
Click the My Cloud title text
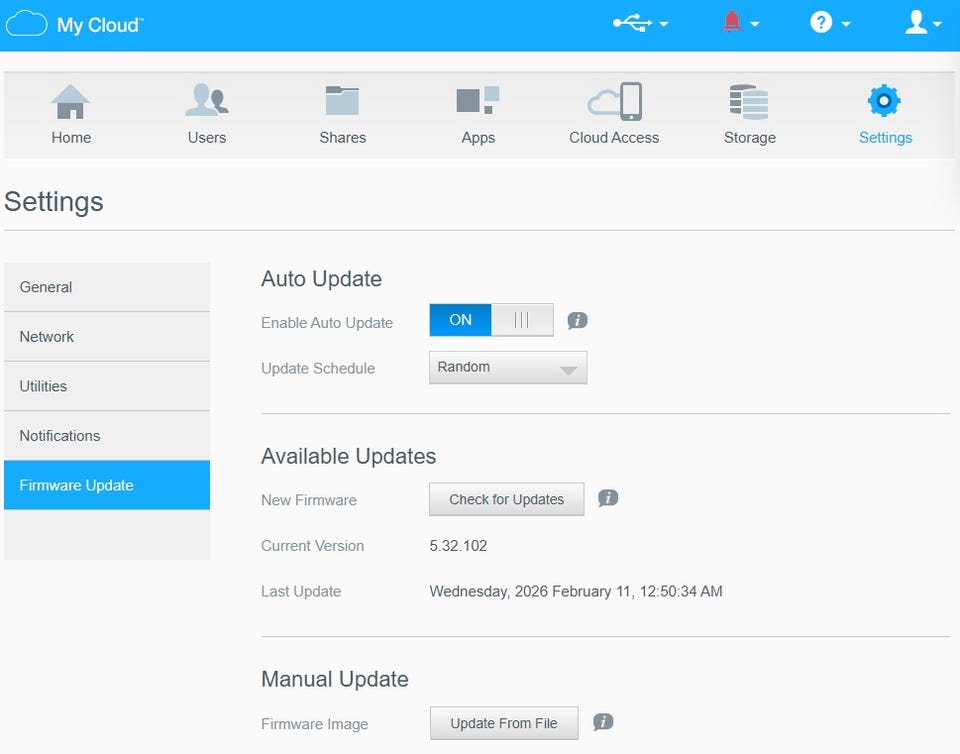[100, 25]
